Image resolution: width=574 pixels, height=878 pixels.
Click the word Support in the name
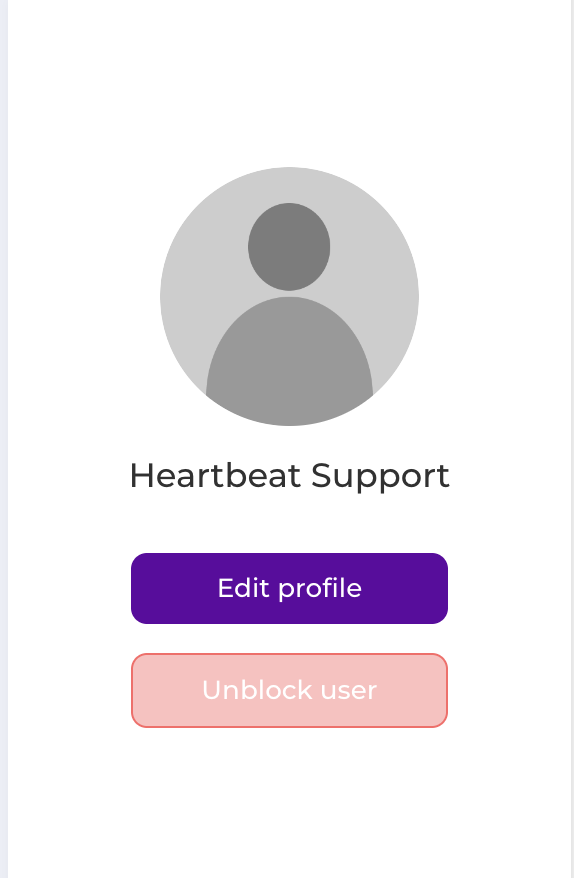click(x=380, y=477)
